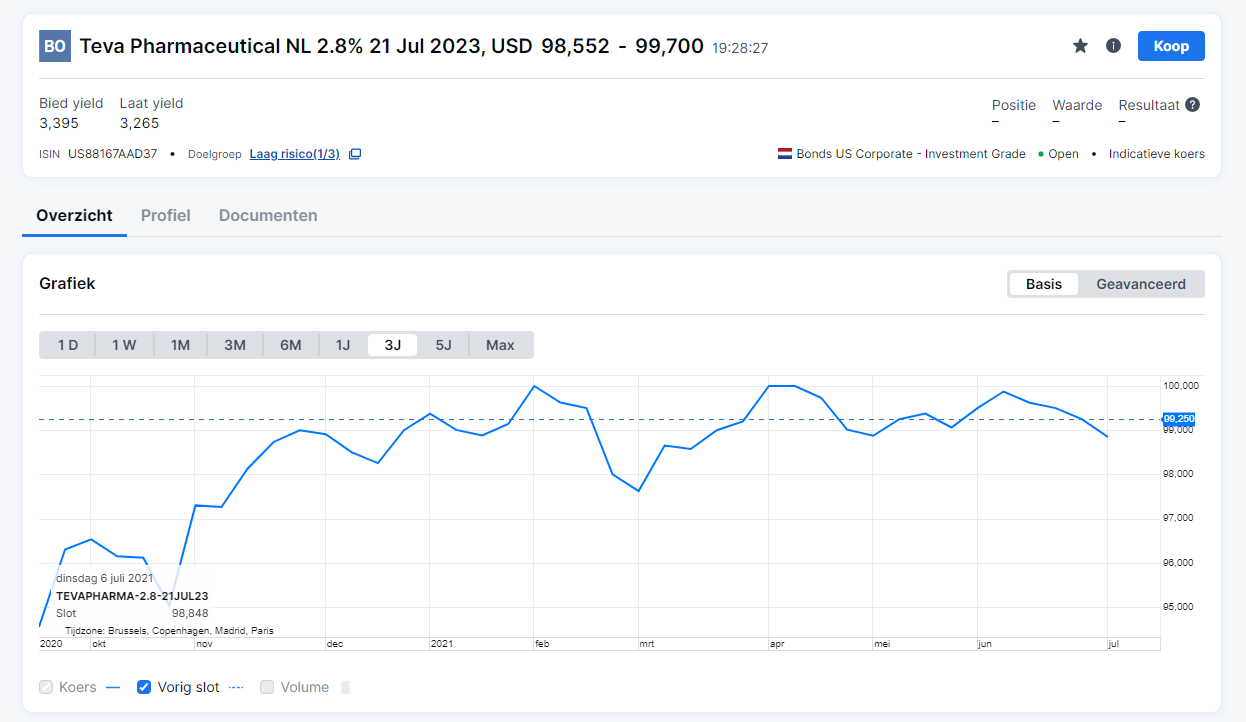1246x722 pixels.
Task: Click the BO bond type badge
Action: [55, 46]
